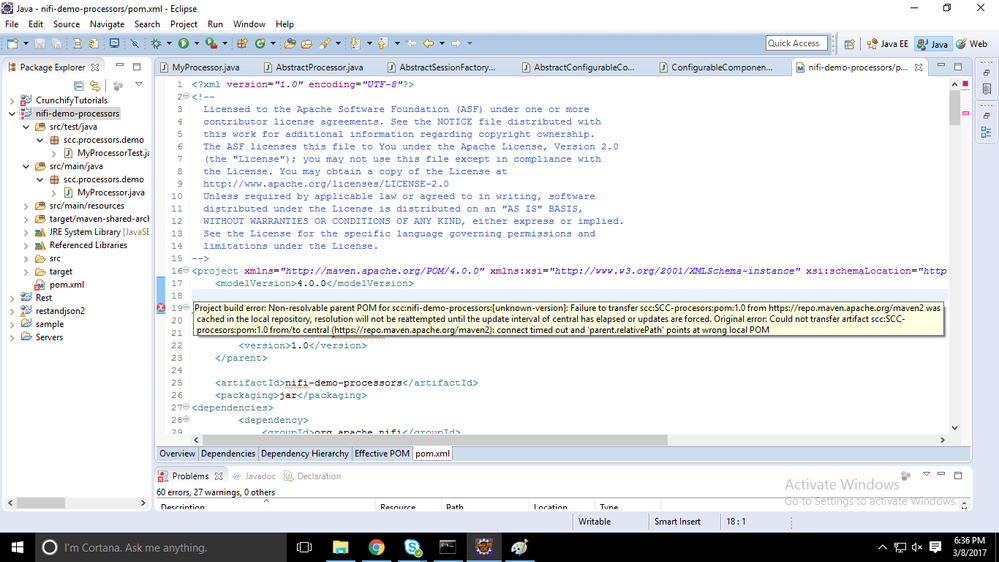Expand the JRE System Library node
This screenshot has width=999, height=562.
click(x=26, y=232)
